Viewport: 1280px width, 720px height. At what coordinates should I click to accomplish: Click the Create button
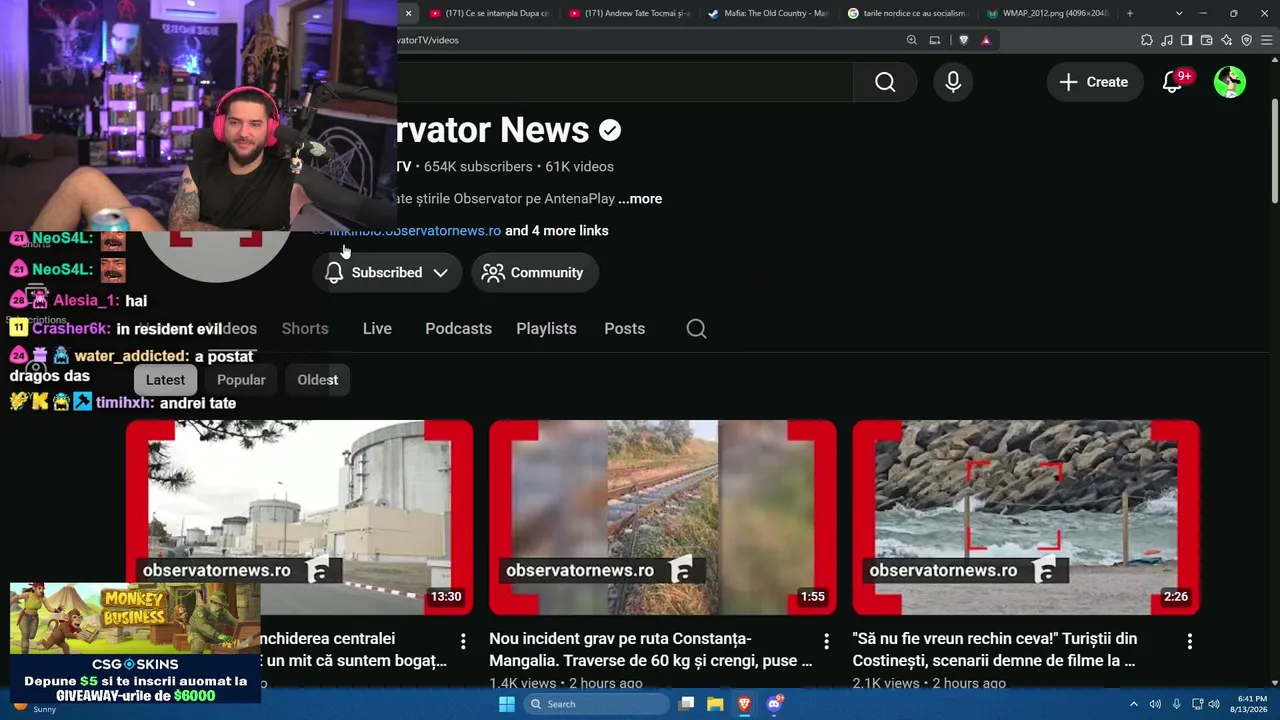point(1094,82)
